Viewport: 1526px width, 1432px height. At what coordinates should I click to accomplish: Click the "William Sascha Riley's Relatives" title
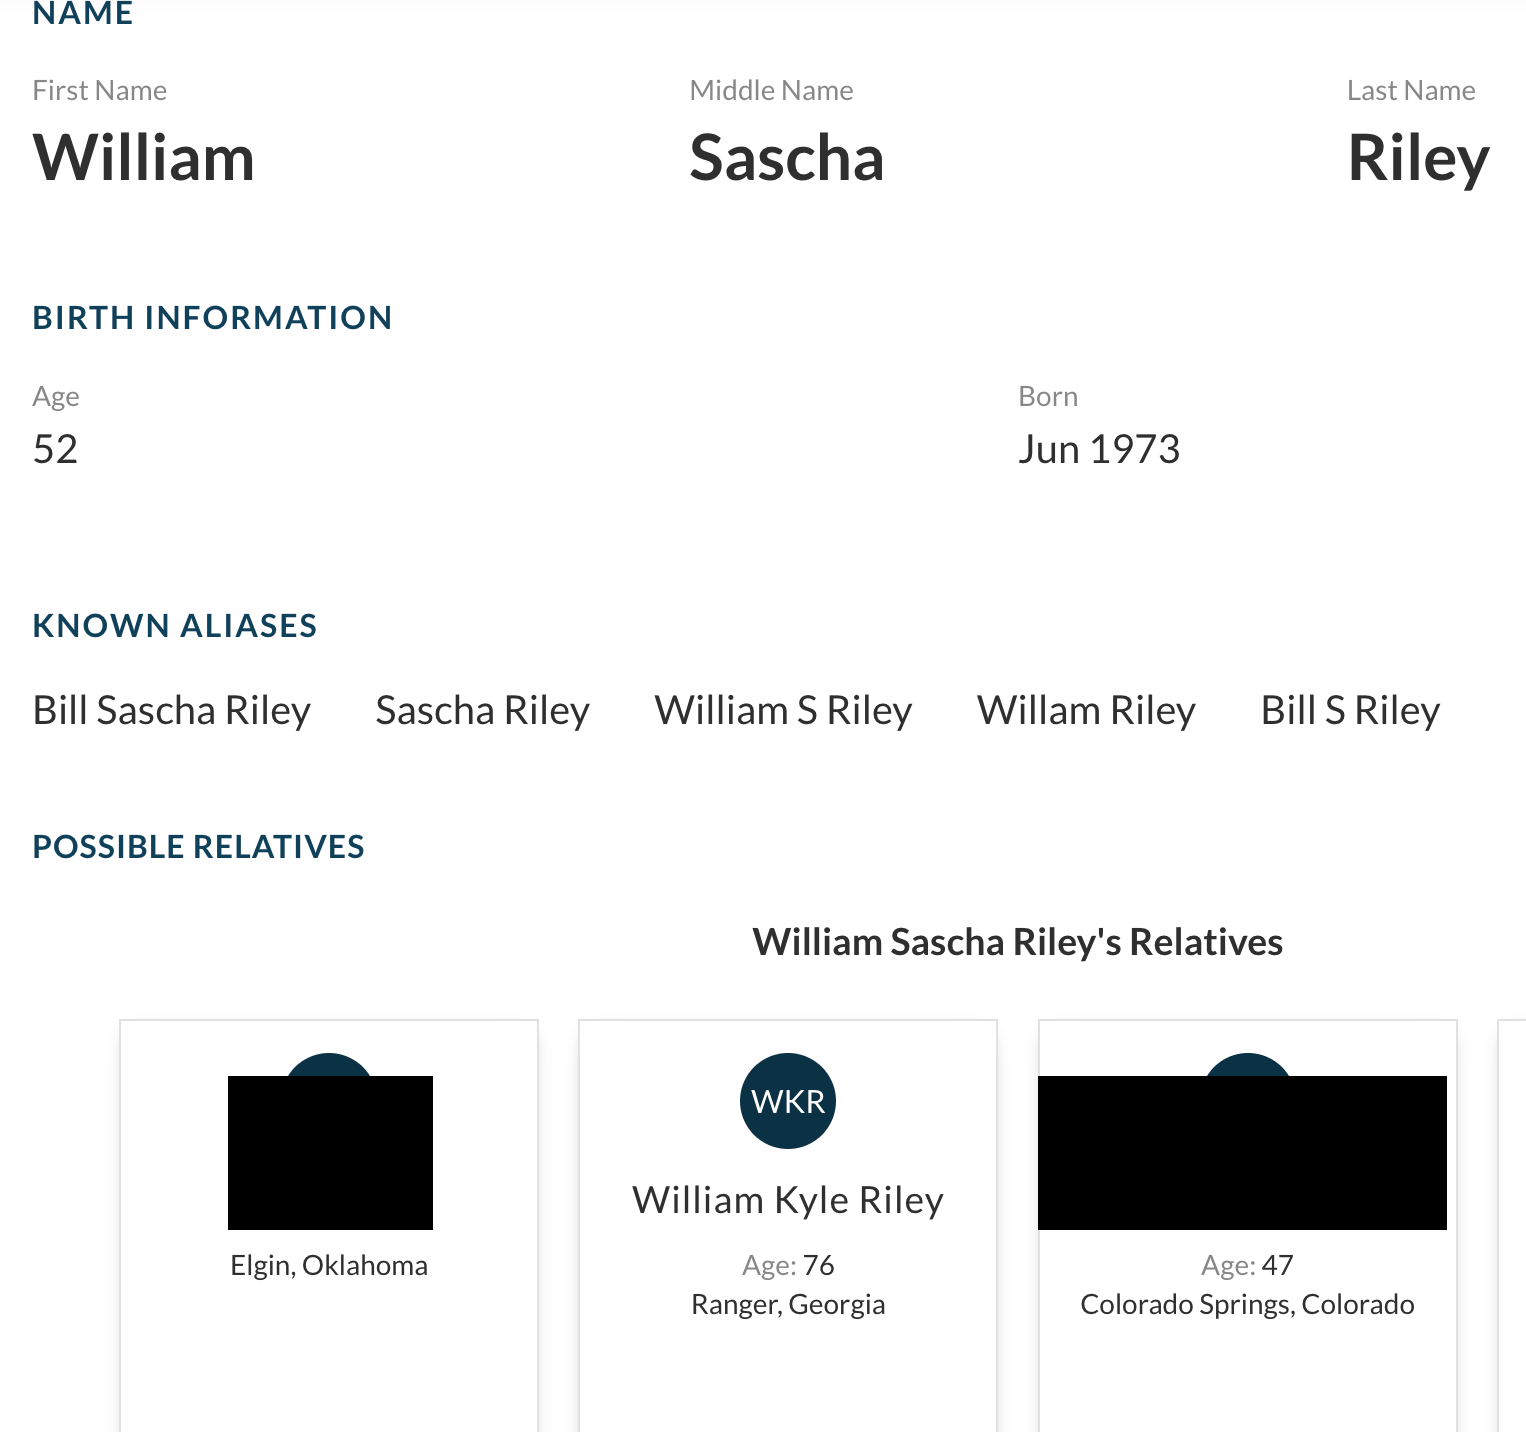tap(1017, 942)
